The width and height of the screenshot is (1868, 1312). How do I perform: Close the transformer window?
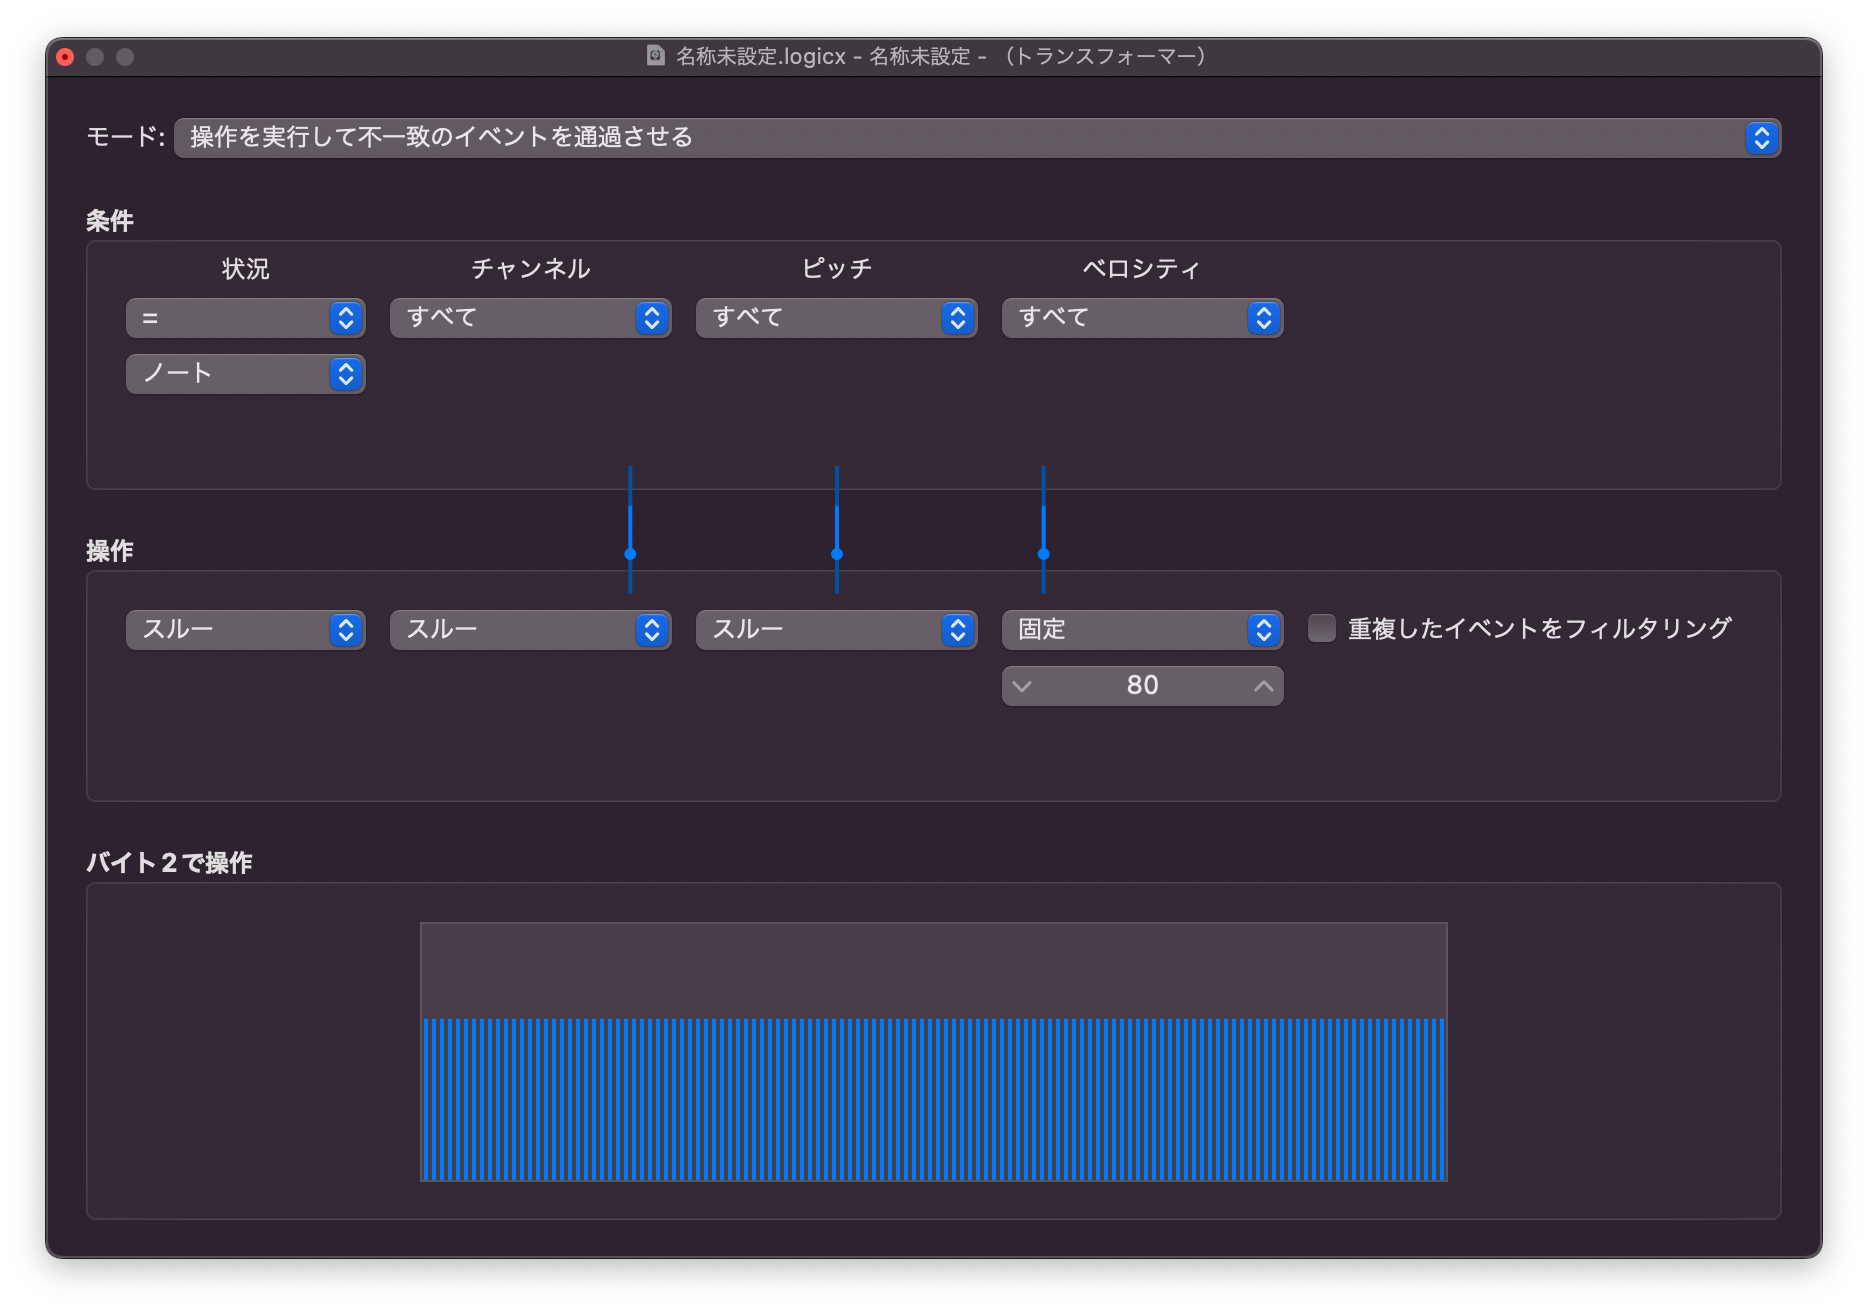coord(66,57)
